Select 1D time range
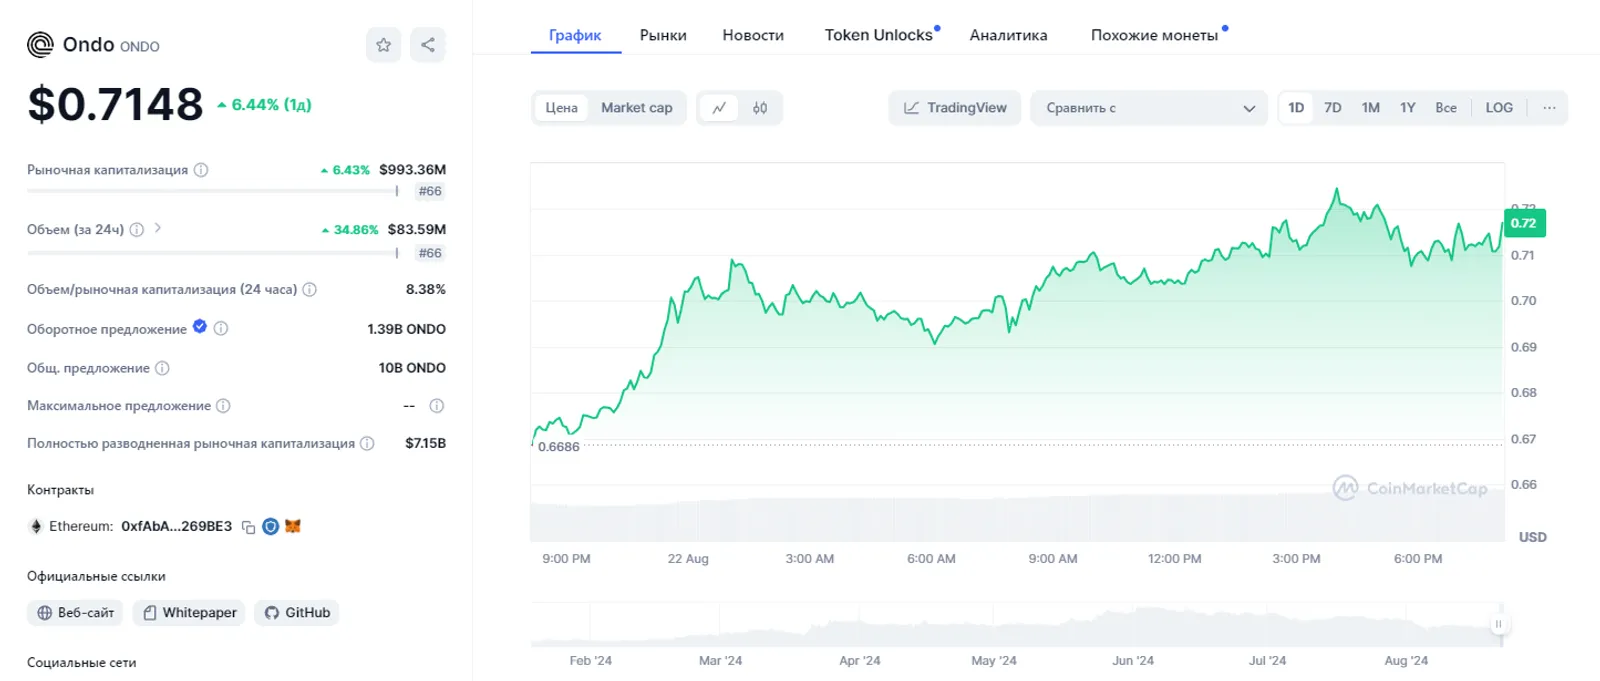Screen dimensions: 1600x681 pos(1296,108)
